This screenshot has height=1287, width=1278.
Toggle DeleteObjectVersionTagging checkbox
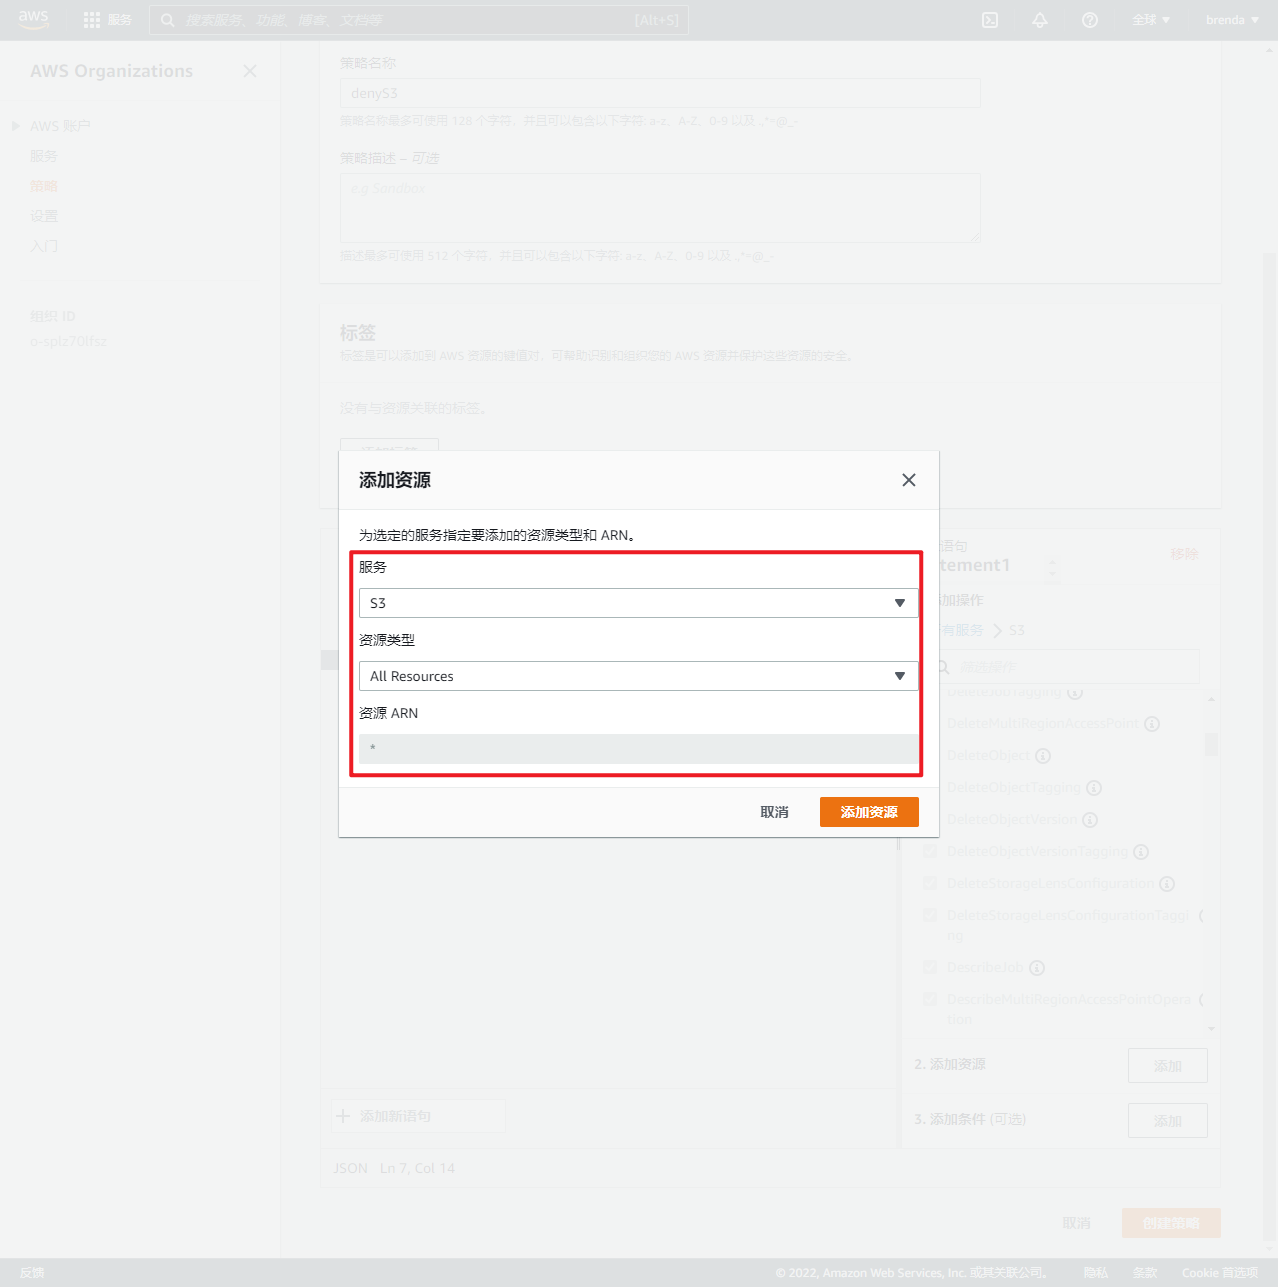click(930, 851)
